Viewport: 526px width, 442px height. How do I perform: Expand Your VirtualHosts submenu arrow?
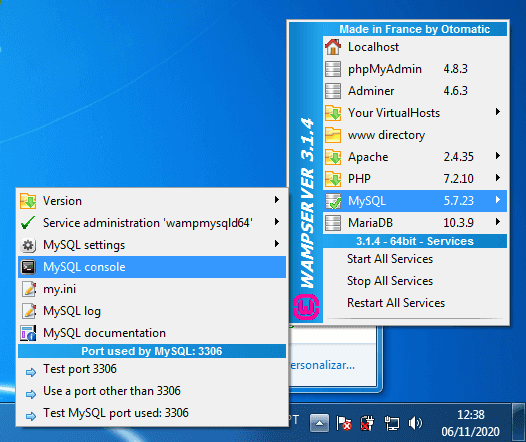pyautogui.click(x=498, y=112)
